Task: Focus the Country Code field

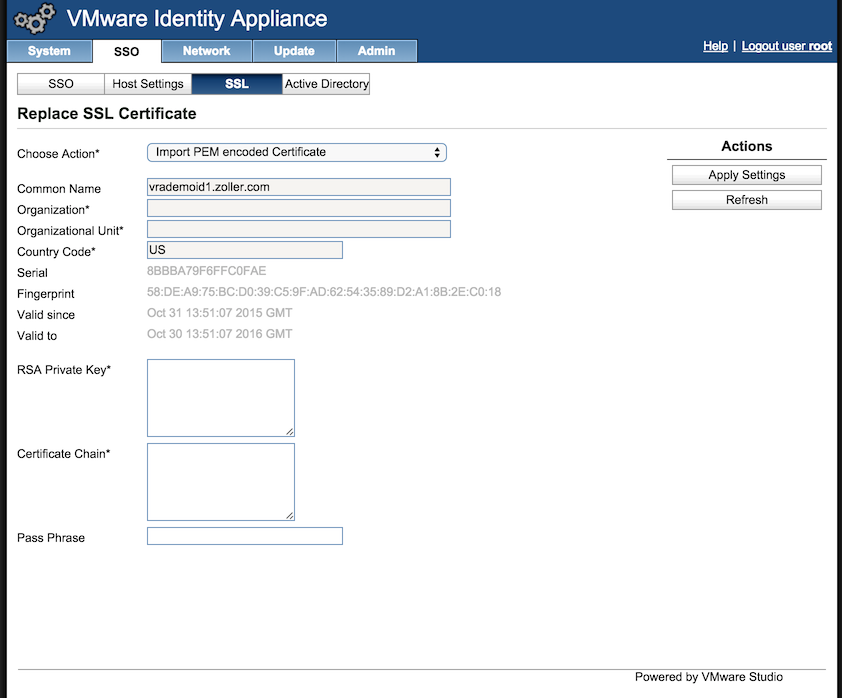Action: click(x=244, y=250)
